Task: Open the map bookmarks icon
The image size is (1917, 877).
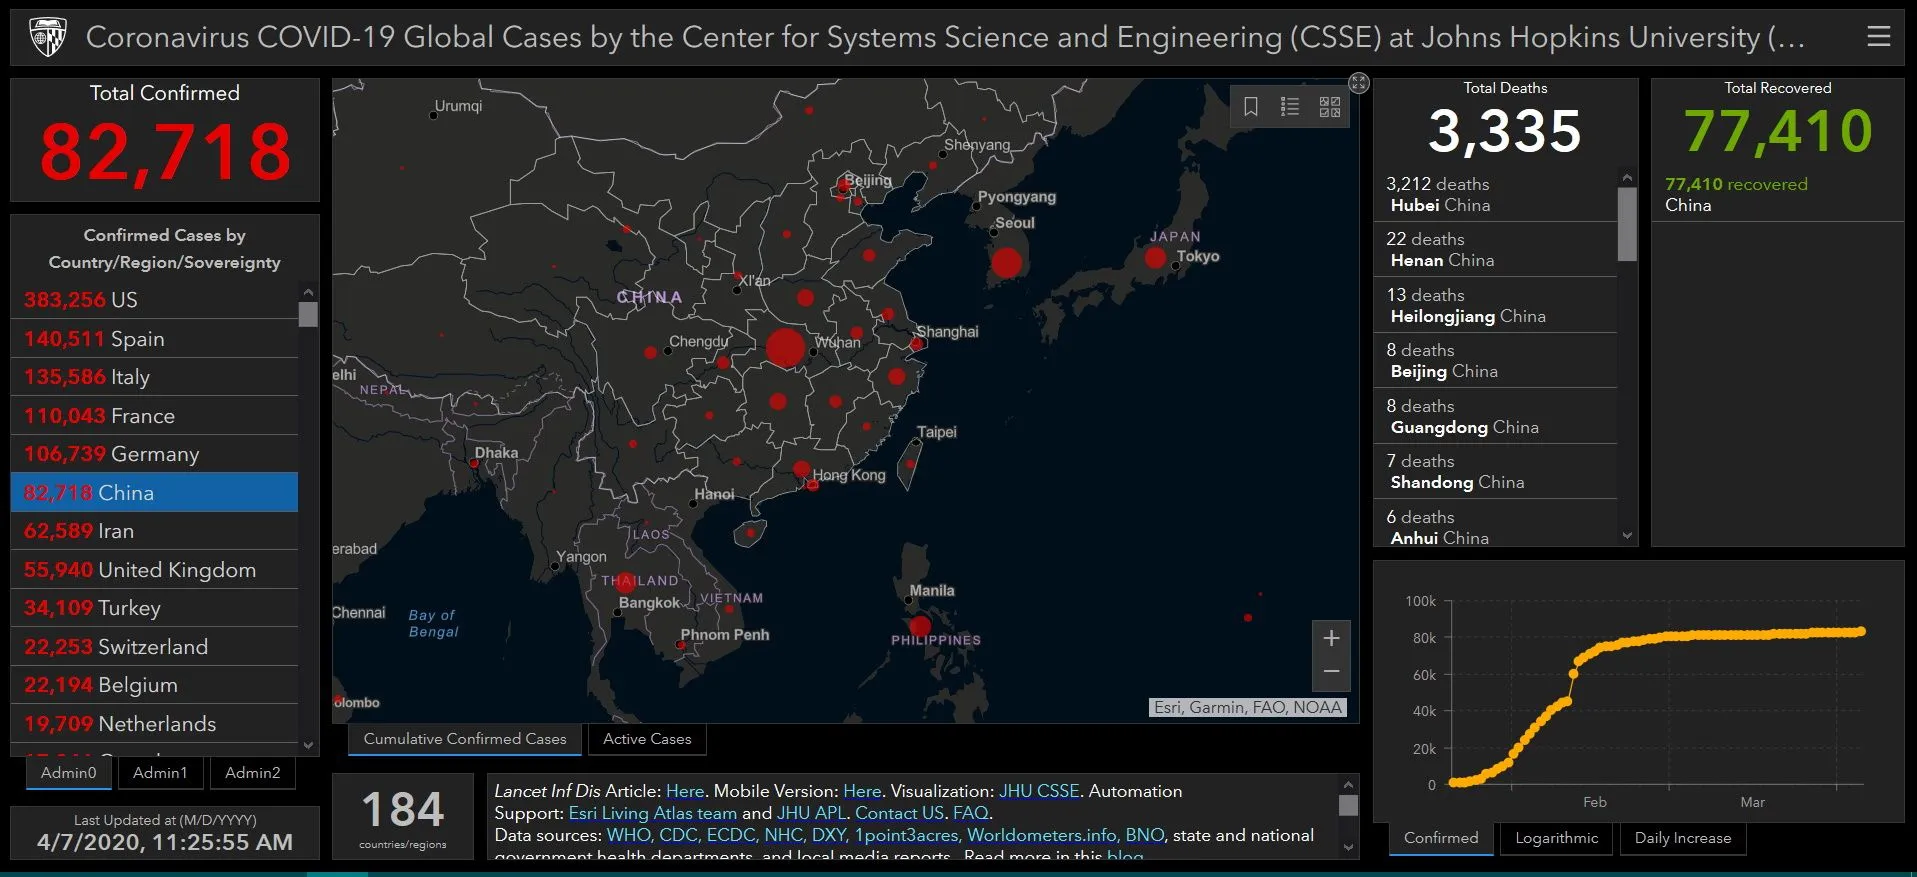Action: 1250,107
